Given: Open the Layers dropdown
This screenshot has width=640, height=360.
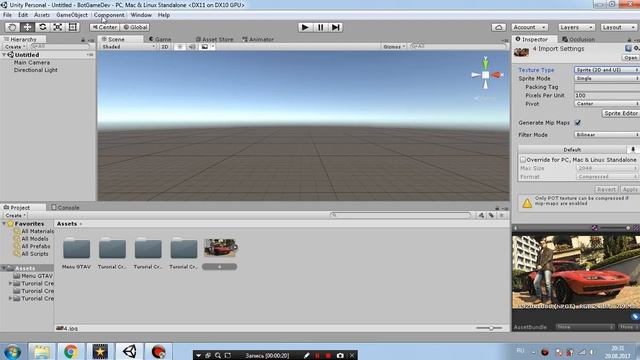Looking at the screenshot, I should 576,27.
